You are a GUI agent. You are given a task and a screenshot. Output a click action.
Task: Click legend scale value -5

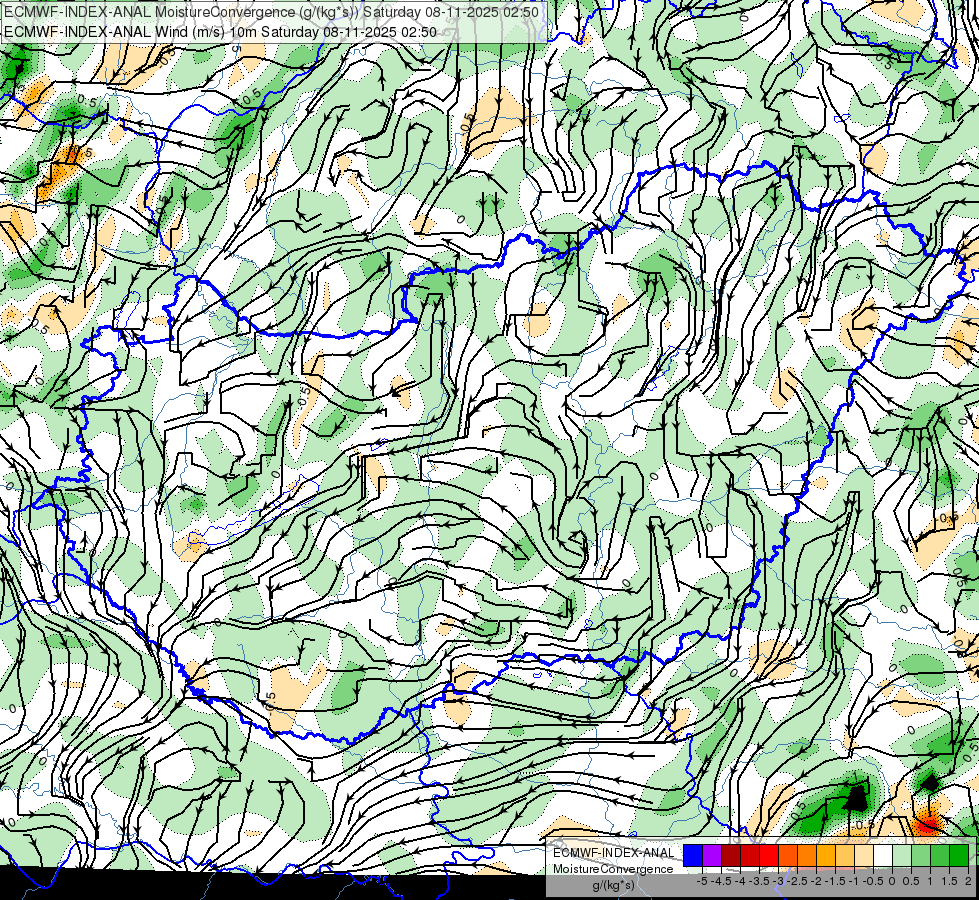(702, 881)
